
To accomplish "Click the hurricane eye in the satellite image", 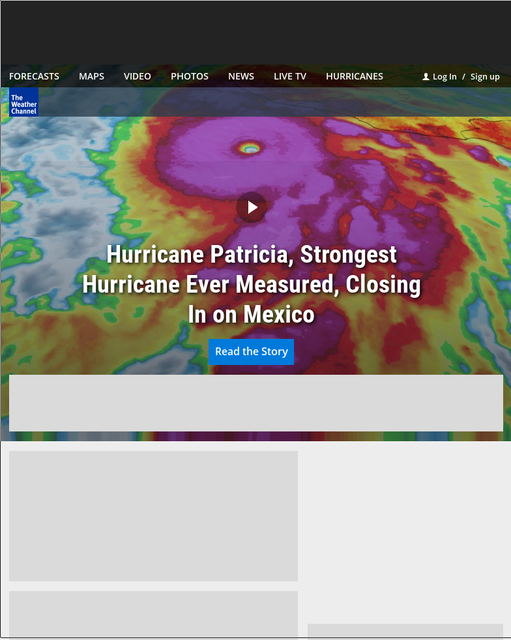I will [250, 148].
